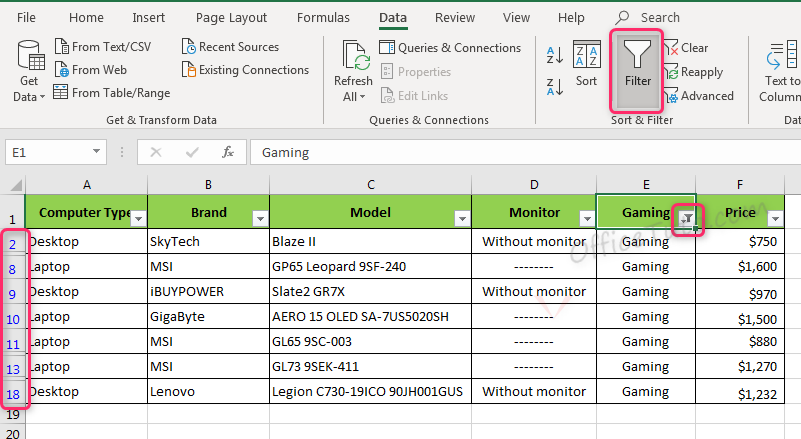Open Brand column filter dropdown
Screen dimensions: 801x439
tap(260, 219)
